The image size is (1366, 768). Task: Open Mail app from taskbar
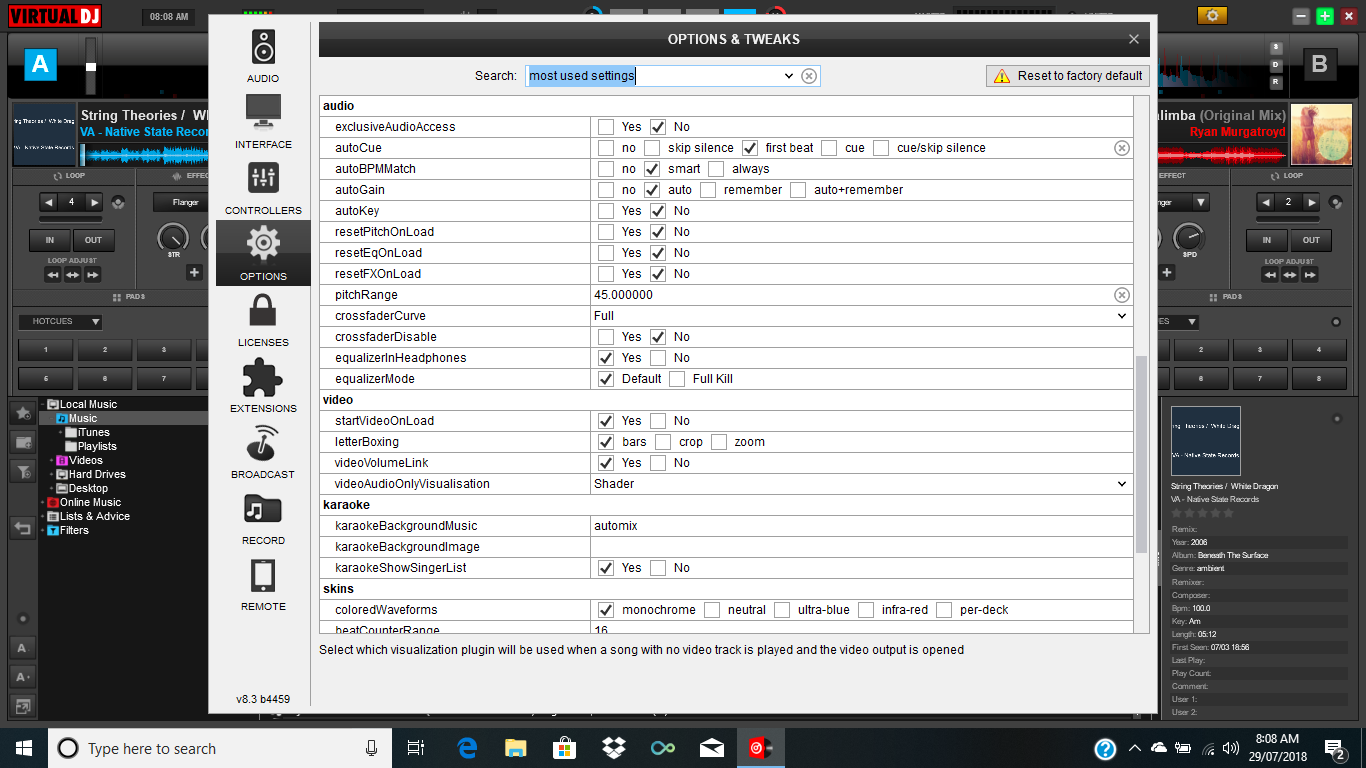[x=712, y=748]
